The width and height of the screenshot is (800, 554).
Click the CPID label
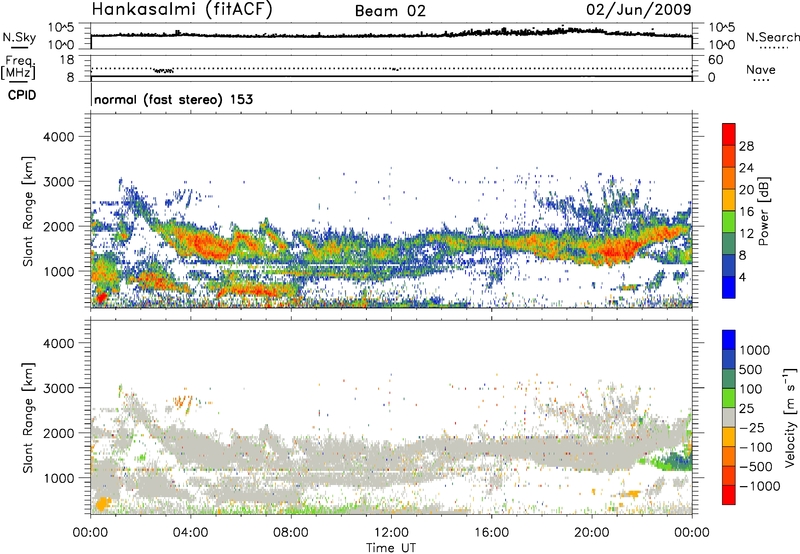[x=22, y=95]
